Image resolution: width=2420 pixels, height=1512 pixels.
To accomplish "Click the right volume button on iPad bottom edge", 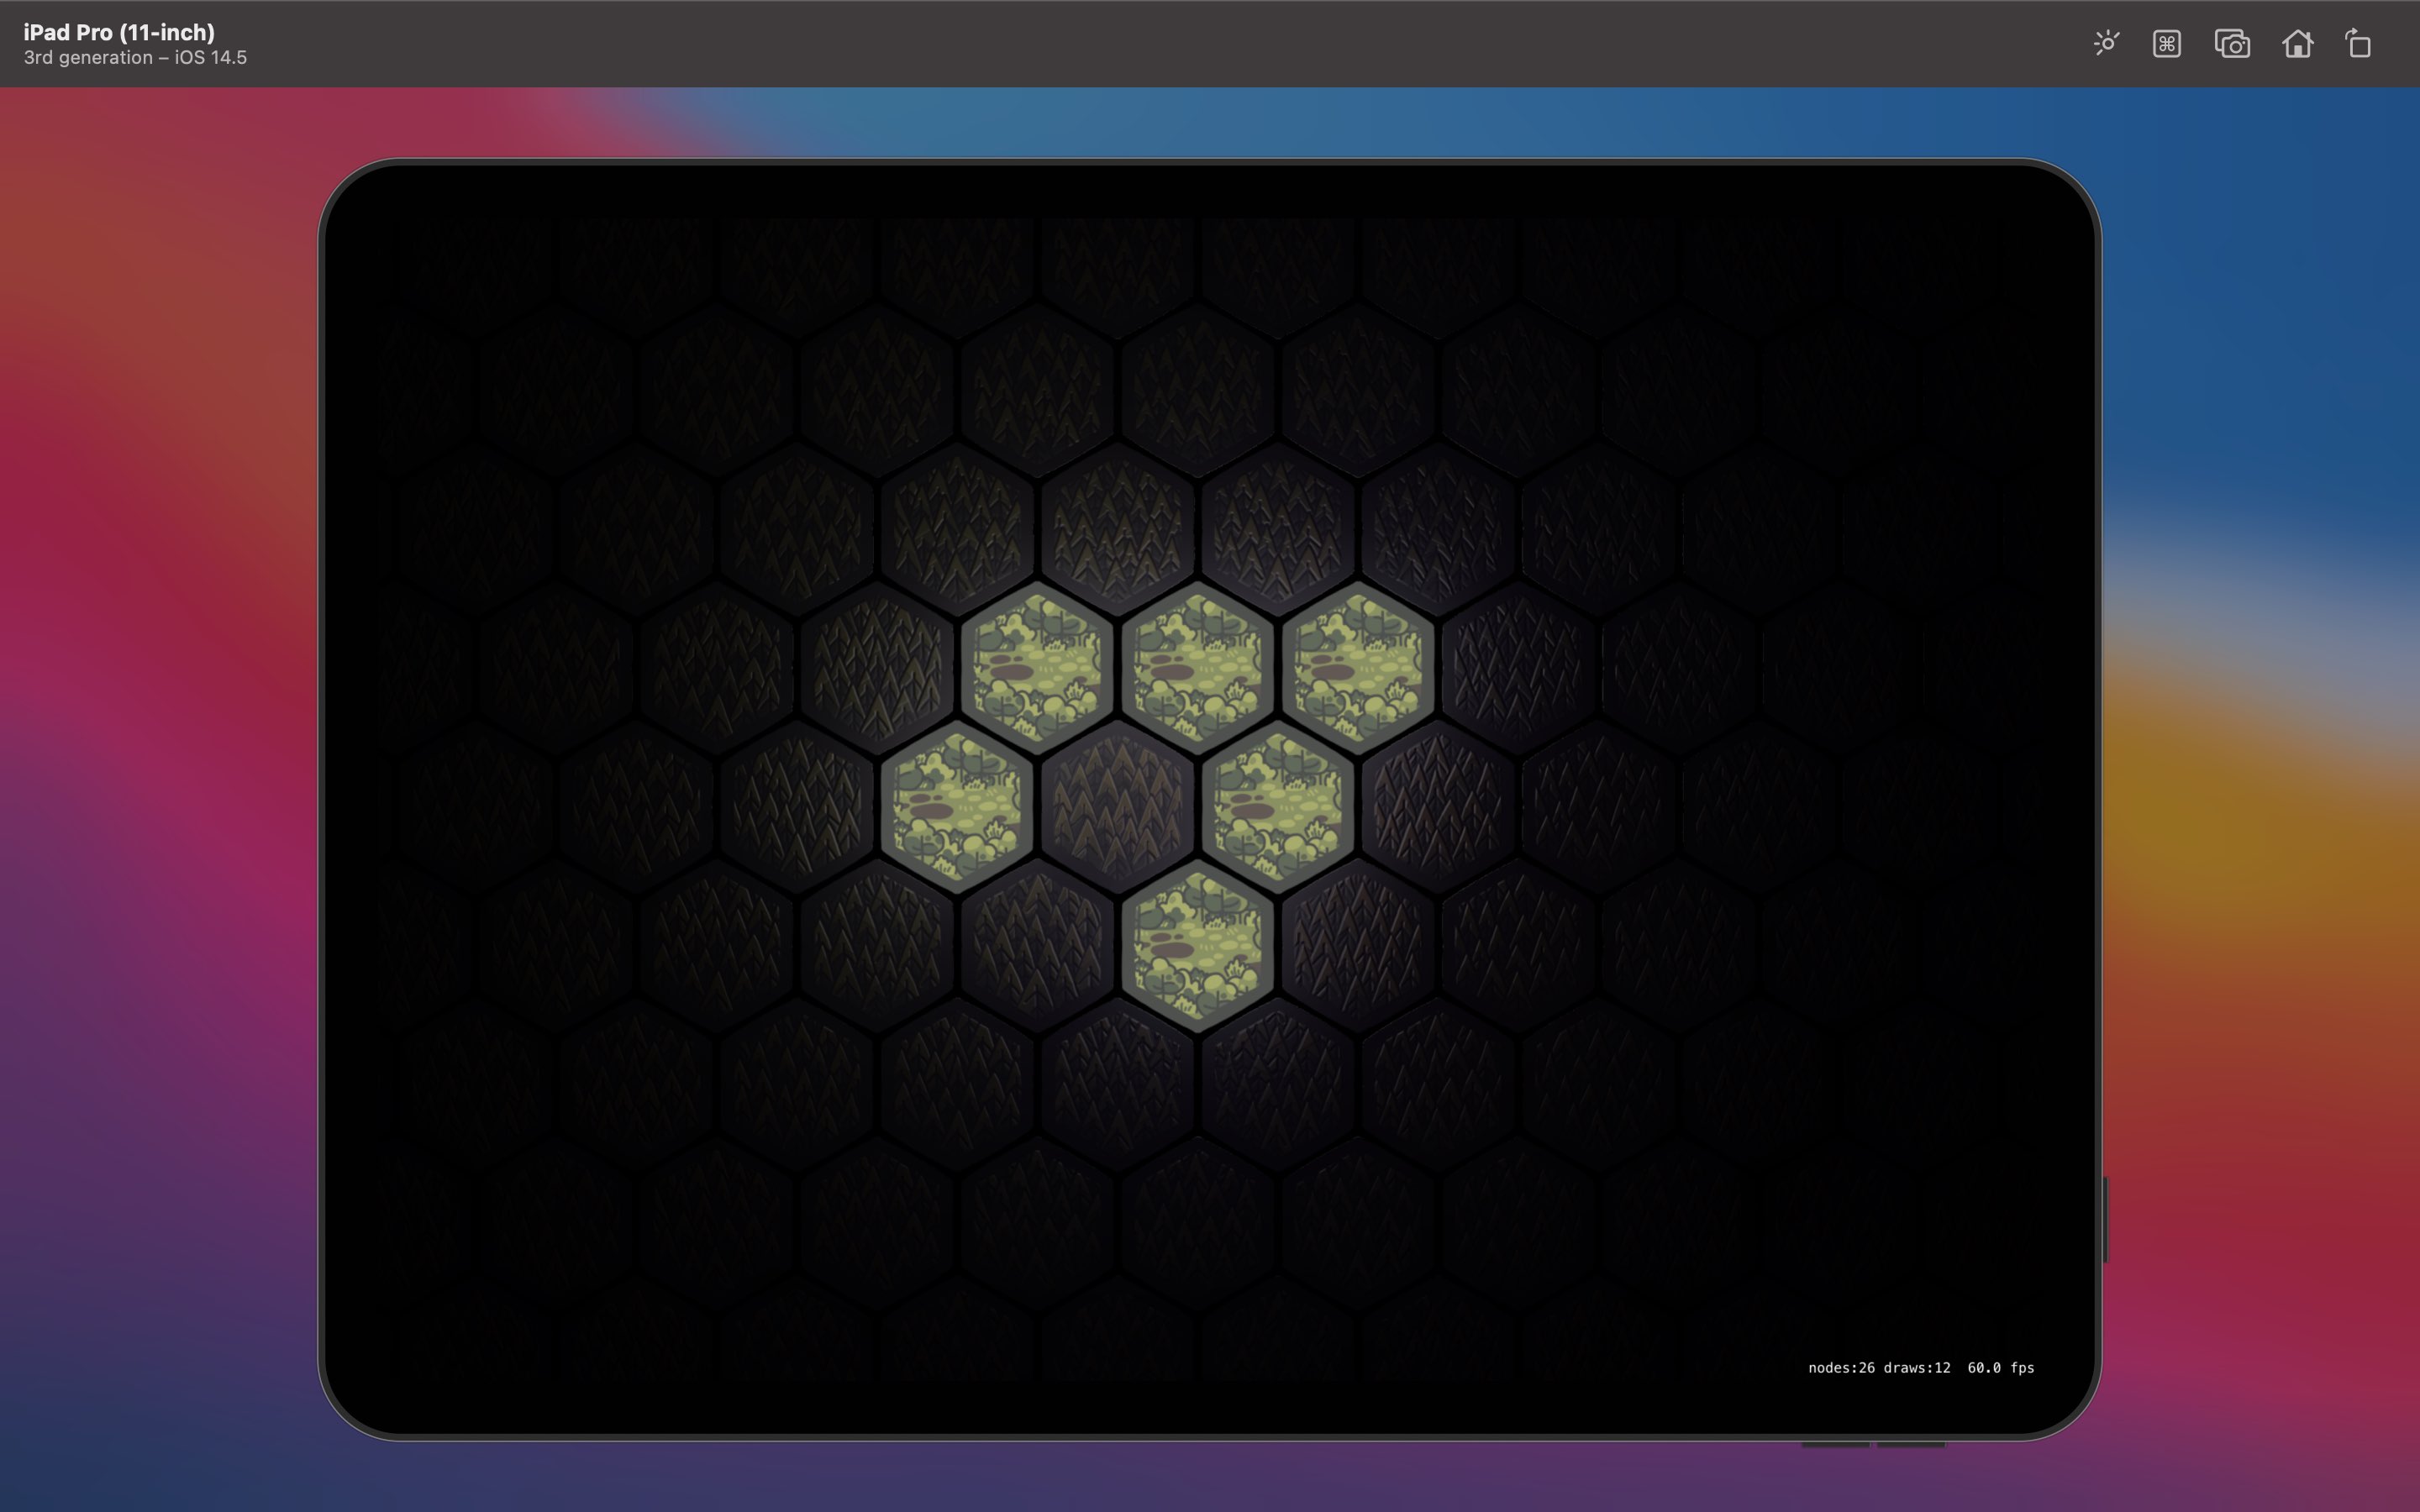I will click(1911, 1444).
